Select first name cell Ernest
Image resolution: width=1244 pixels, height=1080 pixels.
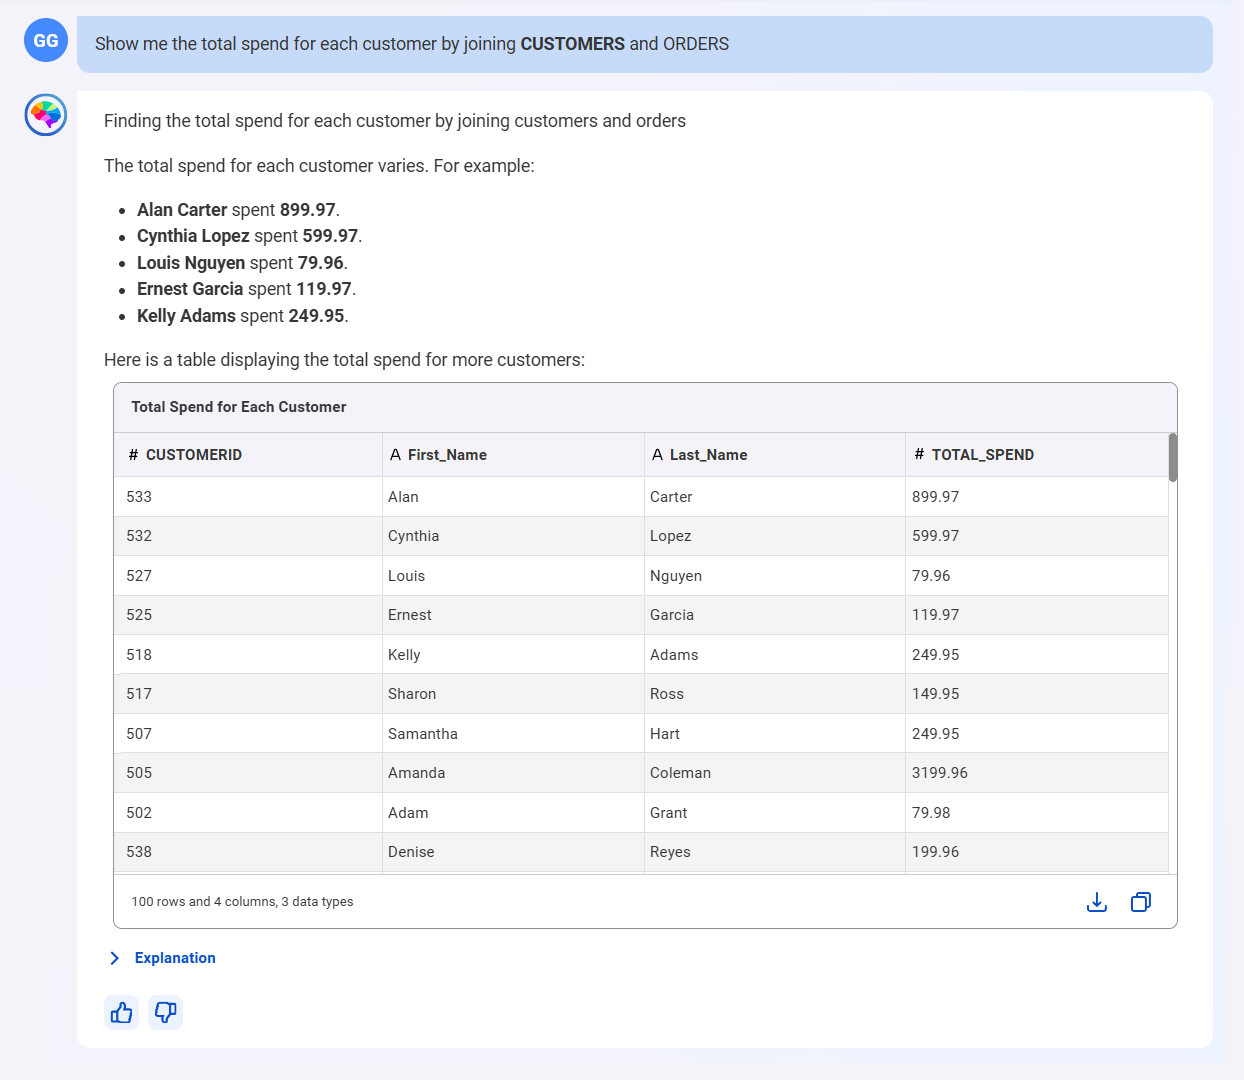click(513, 615)
